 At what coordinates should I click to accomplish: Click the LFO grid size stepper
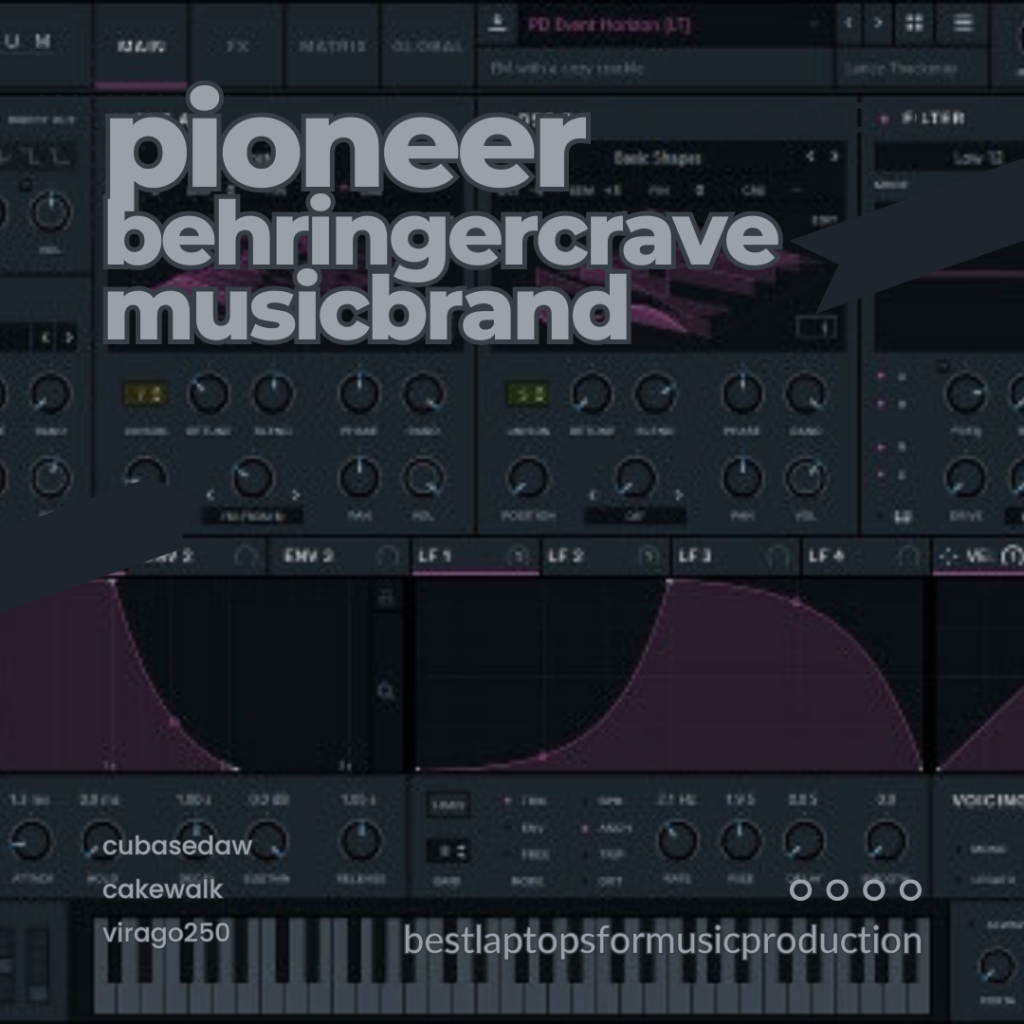[448, 852]
